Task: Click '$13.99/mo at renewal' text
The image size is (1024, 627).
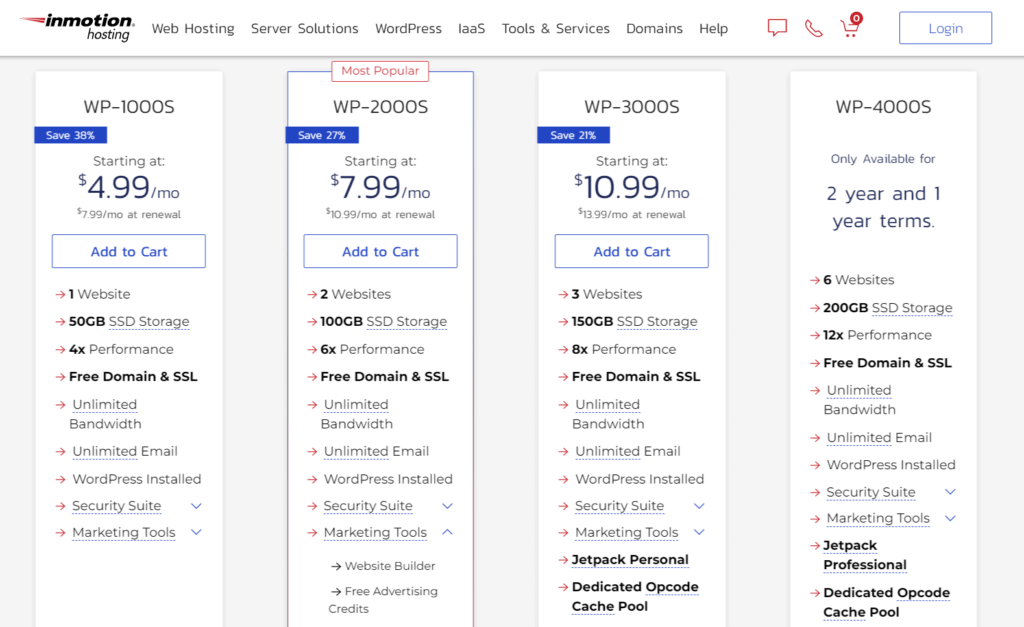Action: point(632,214)
